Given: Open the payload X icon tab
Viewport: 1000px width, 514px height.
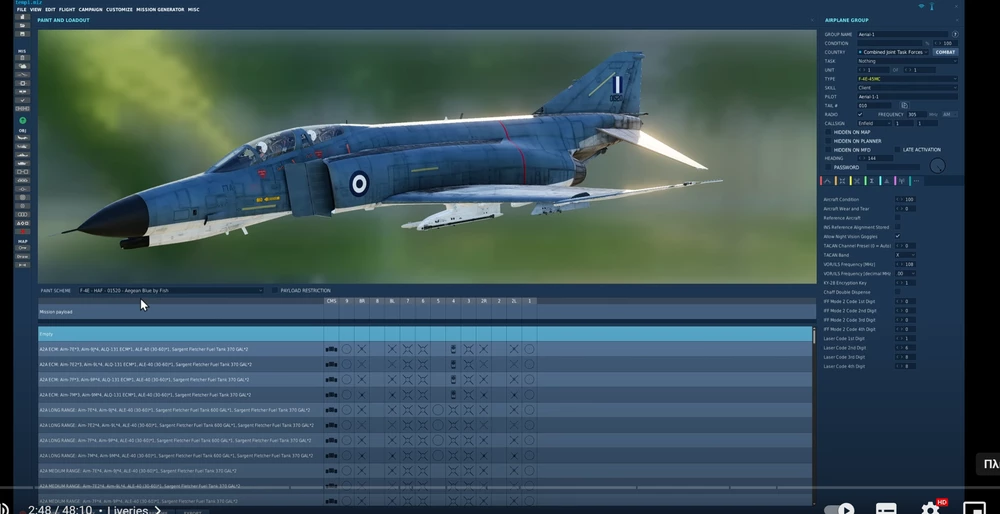Looking at the screenshot, I should coord(857,181).
